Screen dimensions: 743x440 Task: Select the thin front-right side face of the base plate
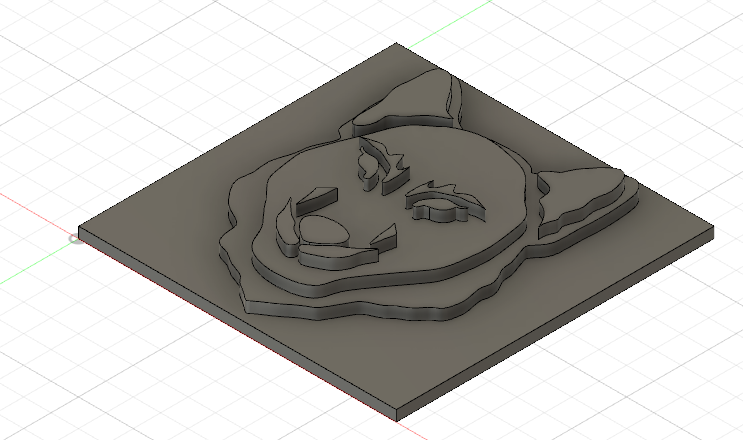[x=555, y=324]
